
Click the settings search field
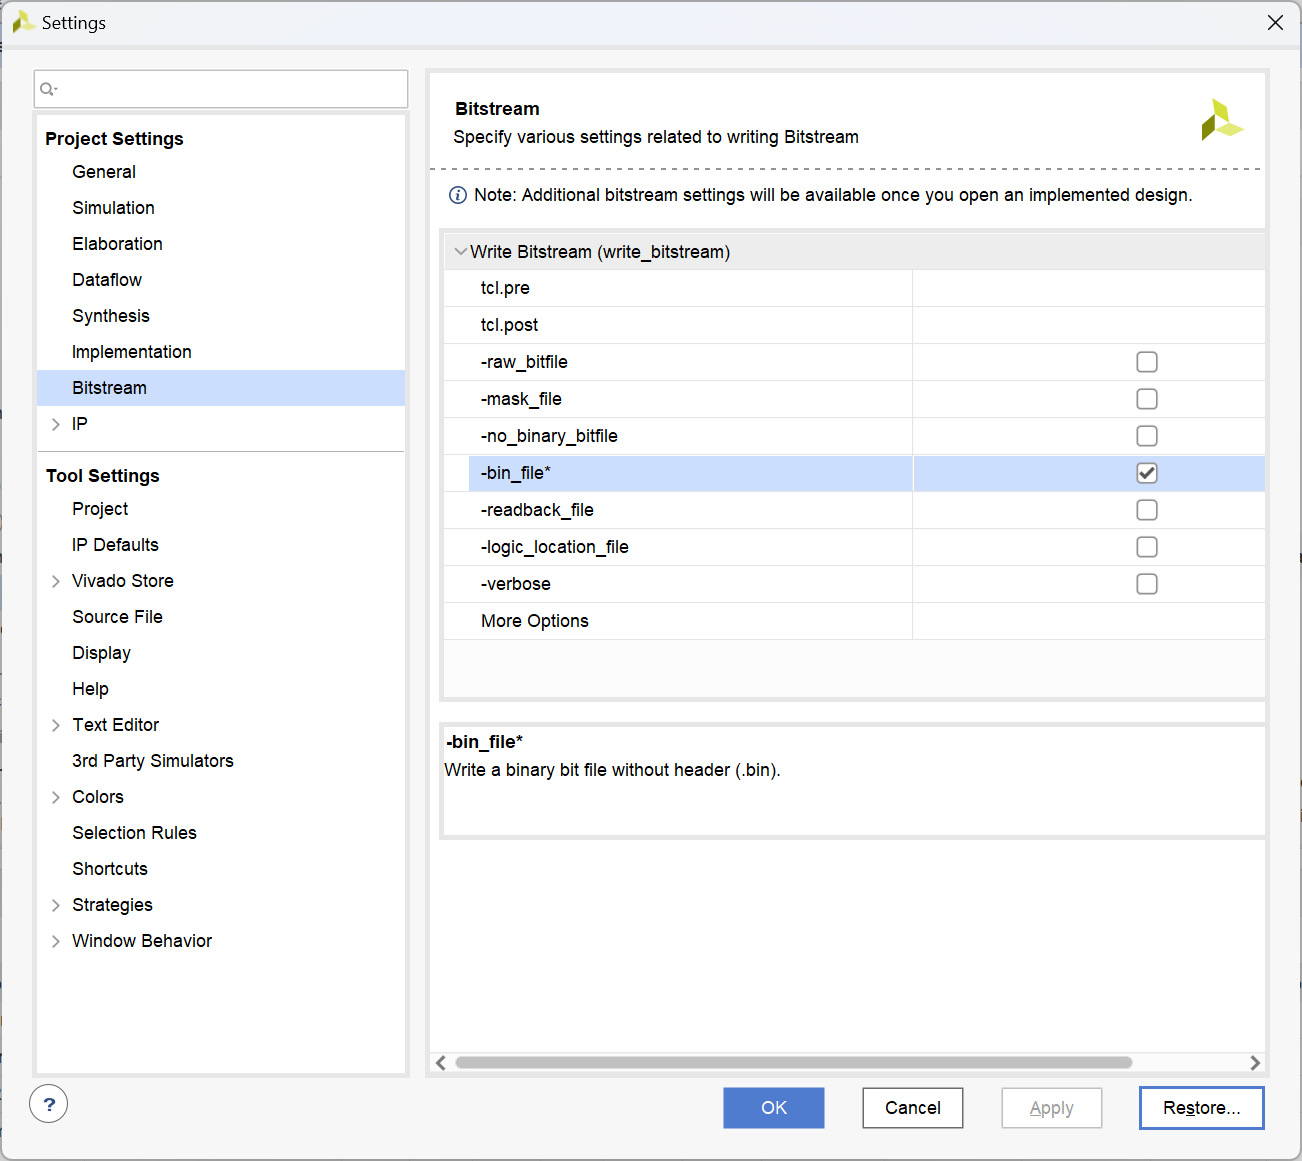coord(221,89)
